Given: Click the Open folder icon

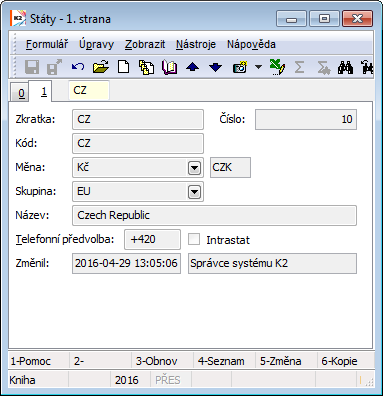Looking at the screenshot, I should point(101,67).
